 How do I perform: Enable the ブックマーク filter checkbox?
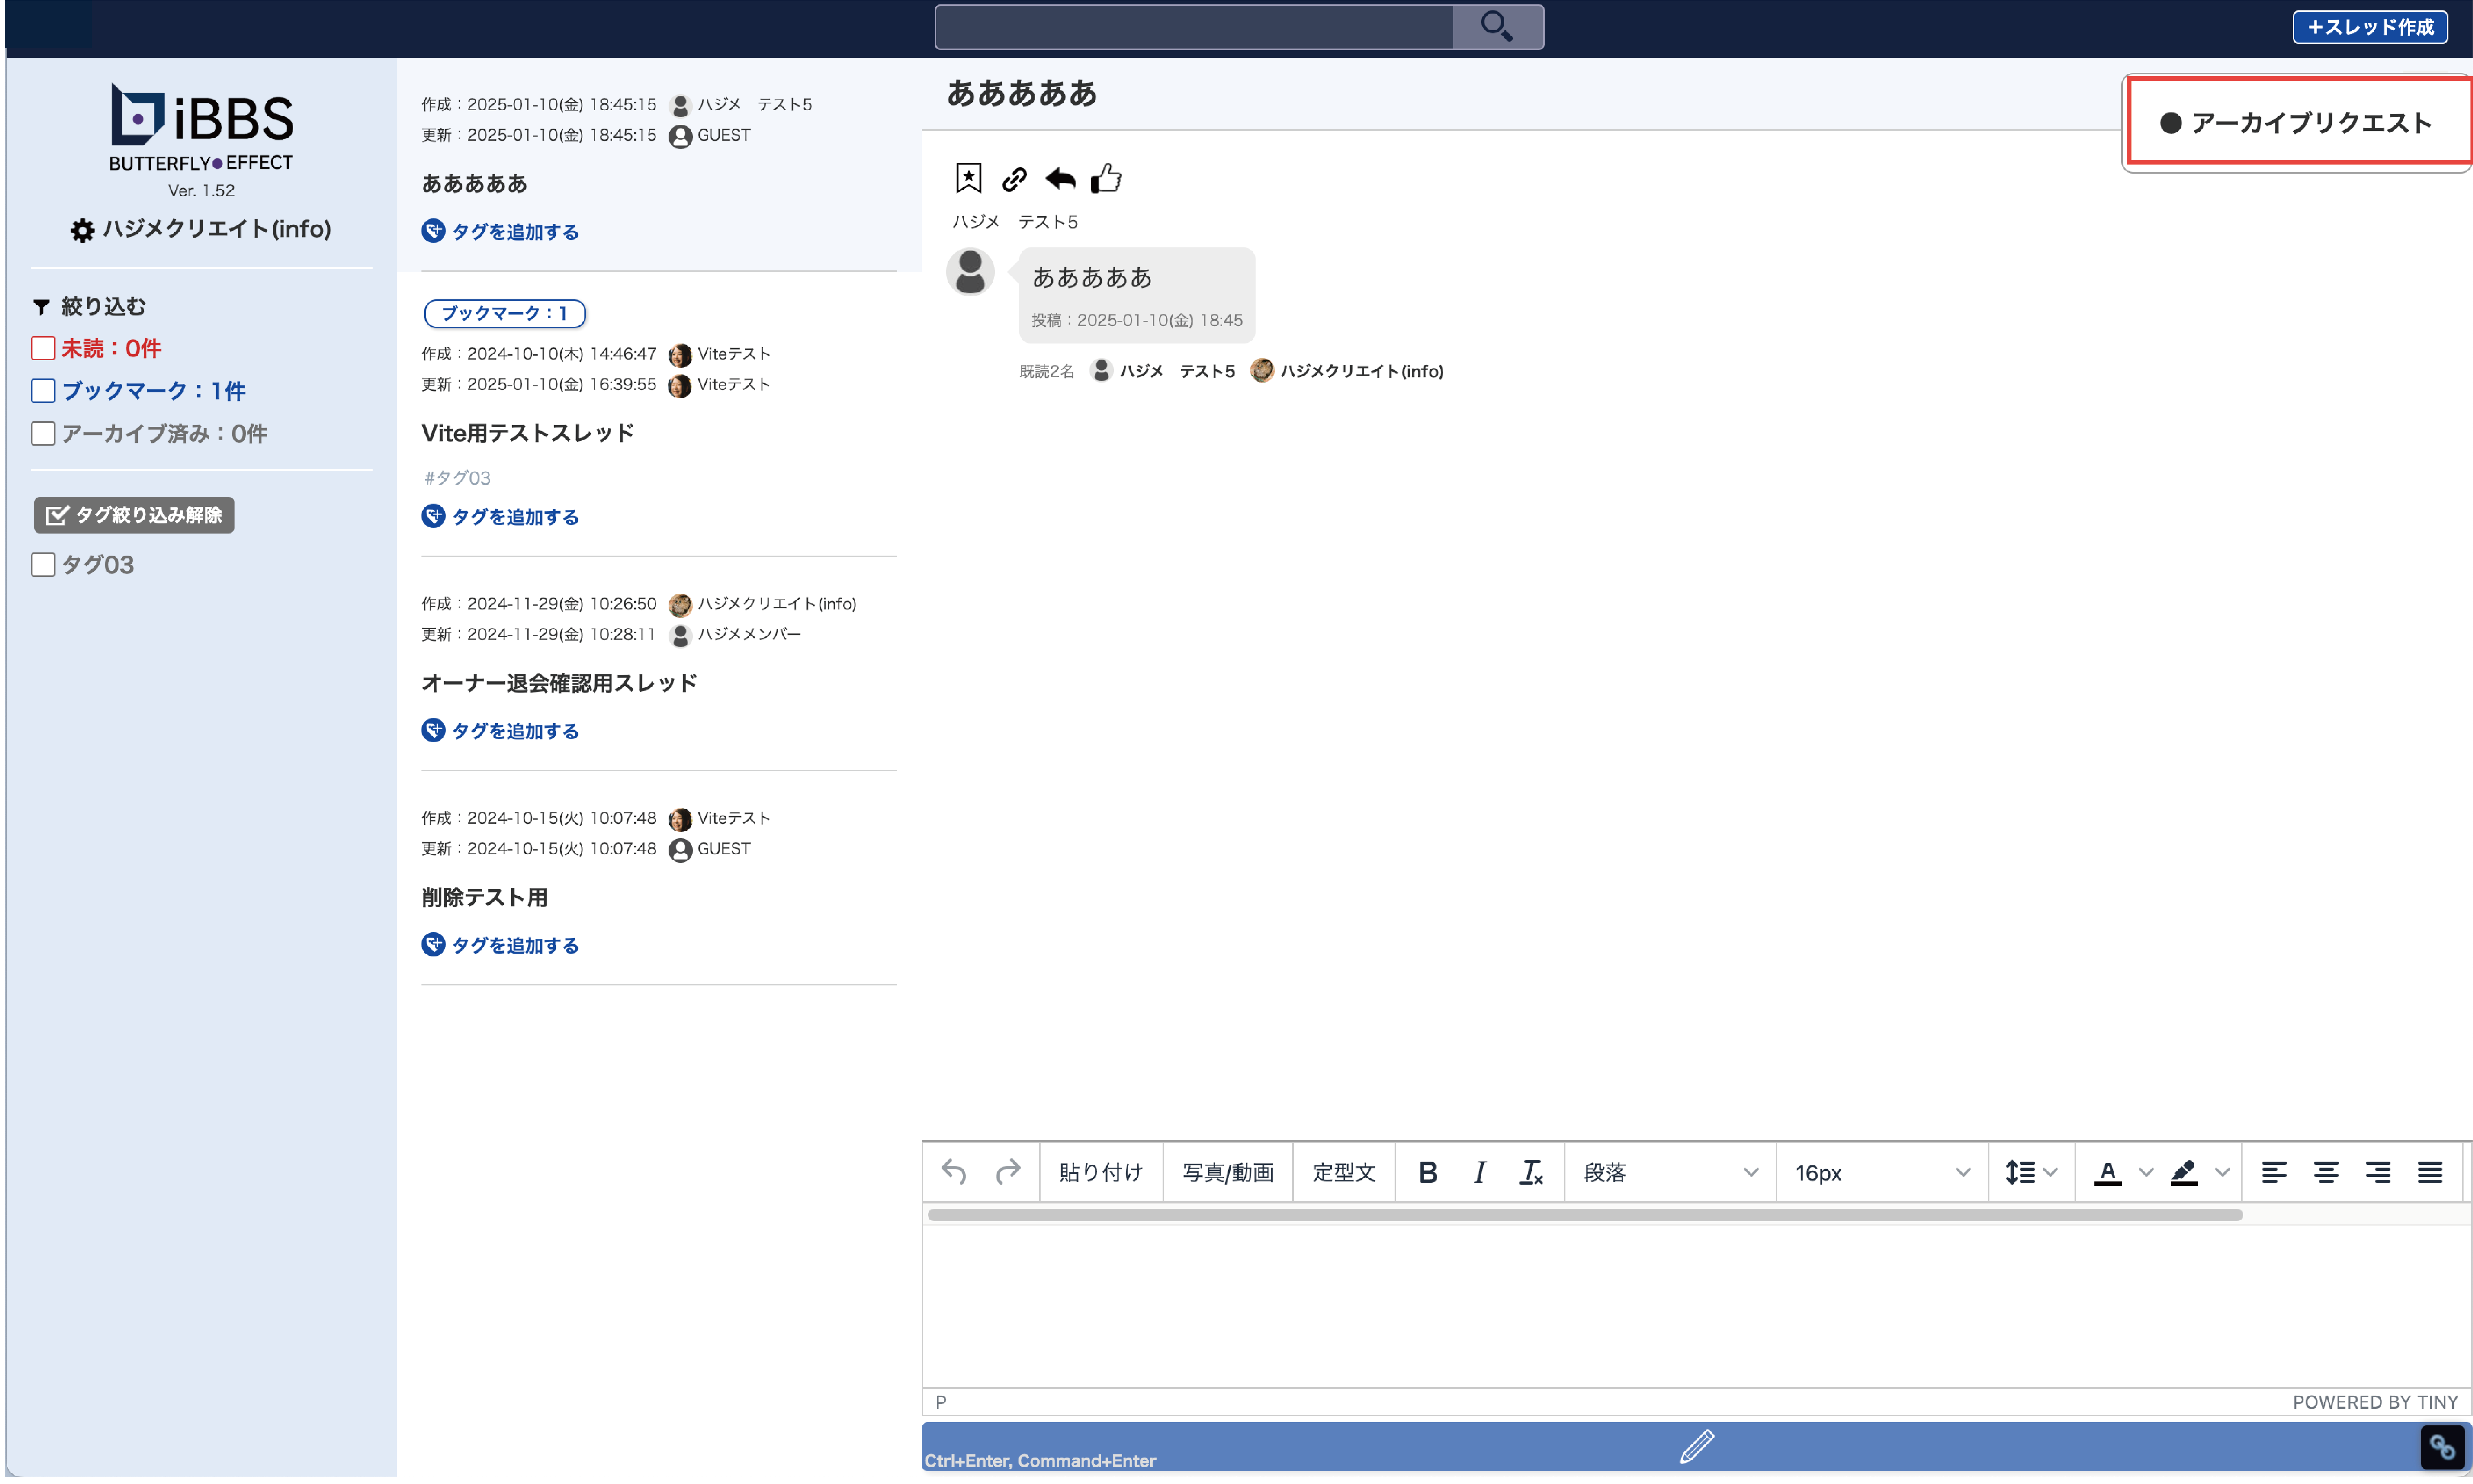(43, 391)
